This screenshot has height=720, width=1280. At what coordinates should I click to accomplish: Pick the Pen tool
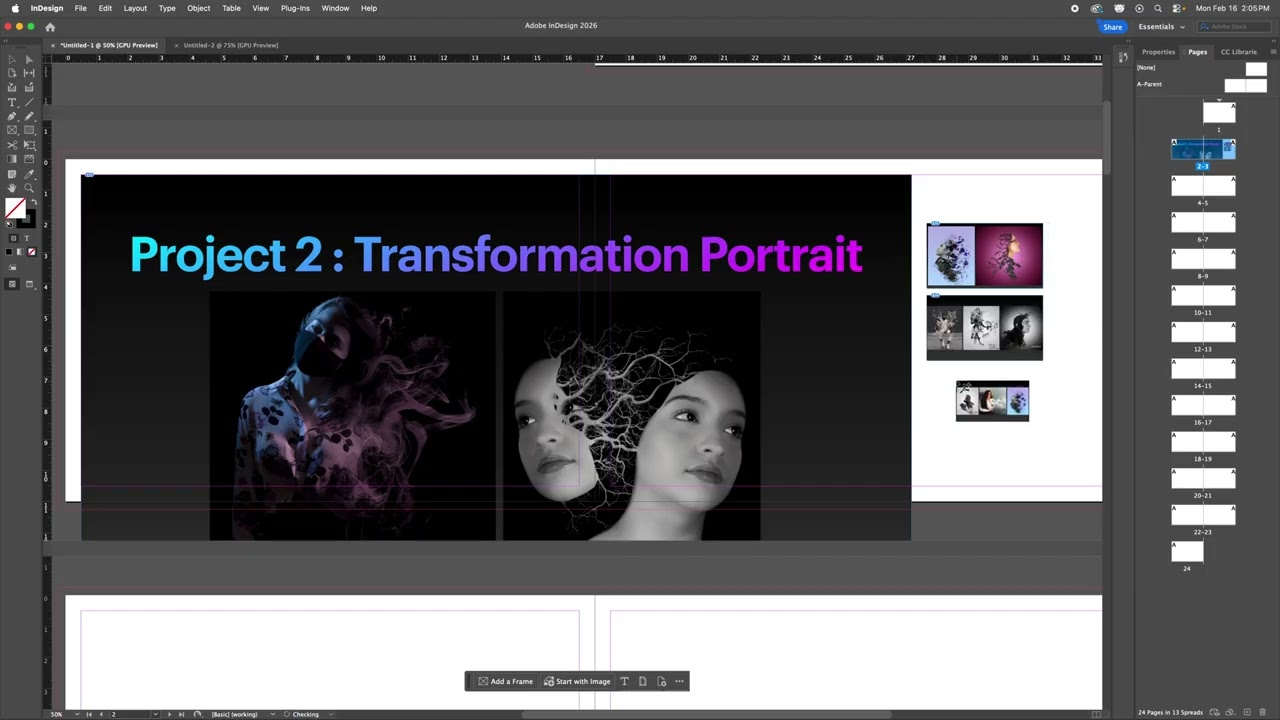(x=12, y=116)
